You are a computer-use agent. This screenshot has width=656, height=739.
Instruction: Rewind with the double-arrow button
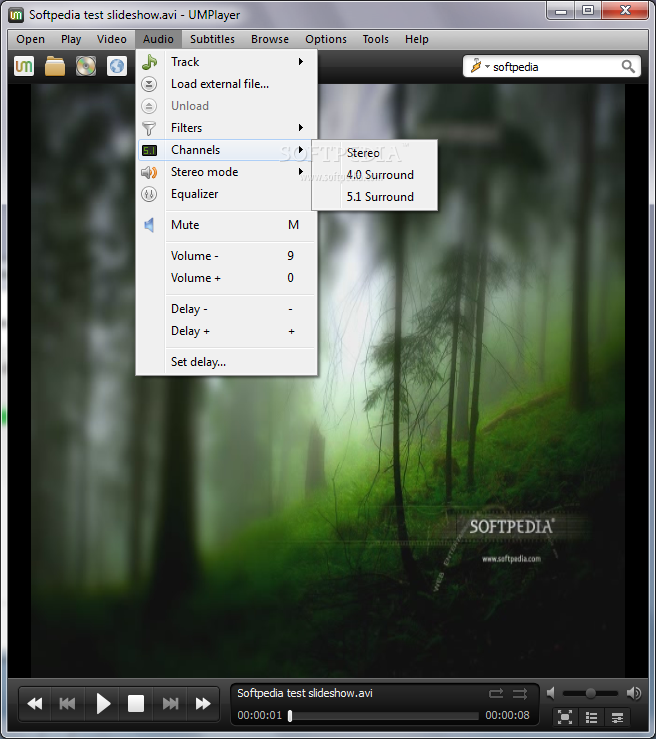[35, 704]
